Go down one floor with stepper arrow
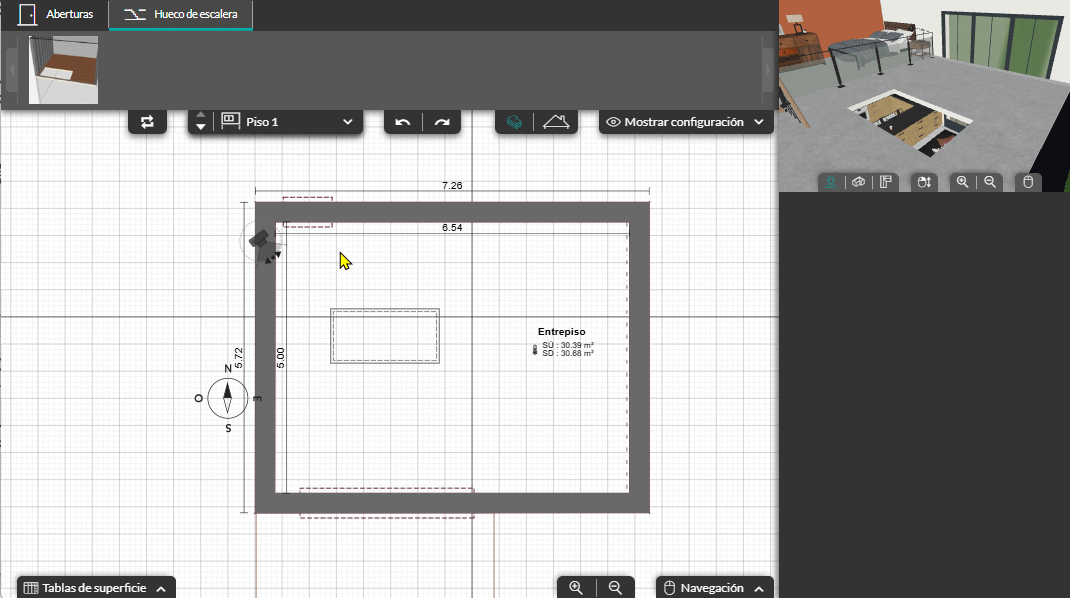This screenshot has height=598, width=1070. coord(201,126)
